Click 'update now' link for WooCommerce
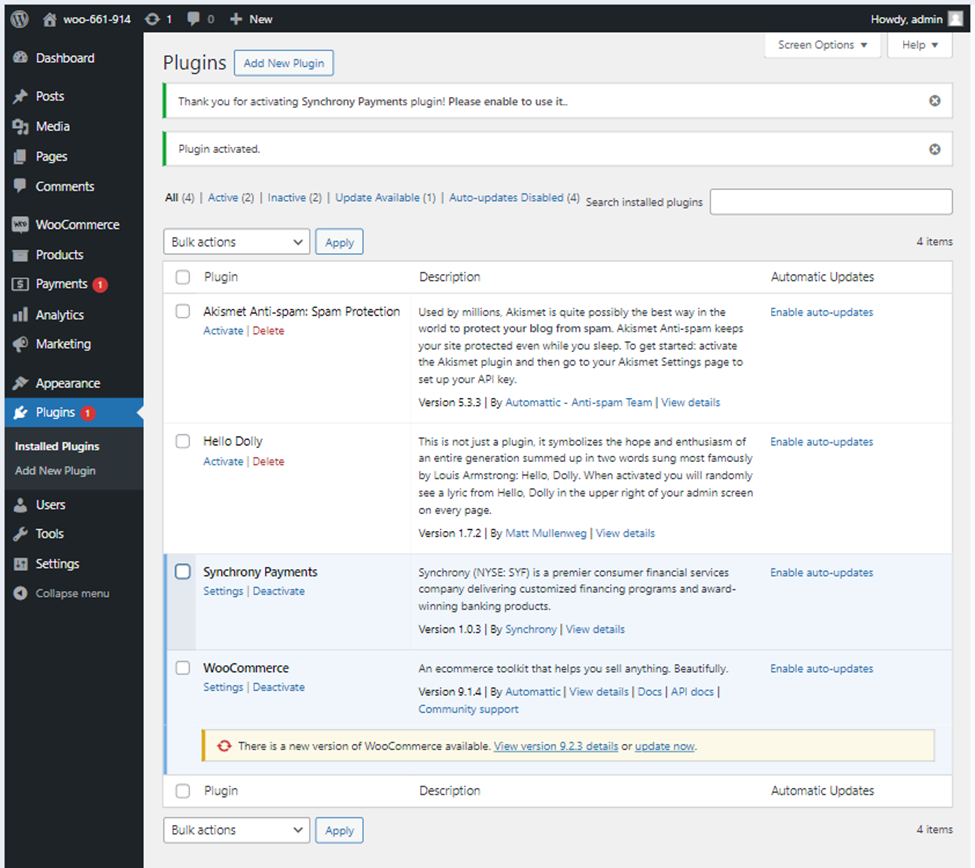The width and height of the screenshot is (975, 868). (664, 746)
